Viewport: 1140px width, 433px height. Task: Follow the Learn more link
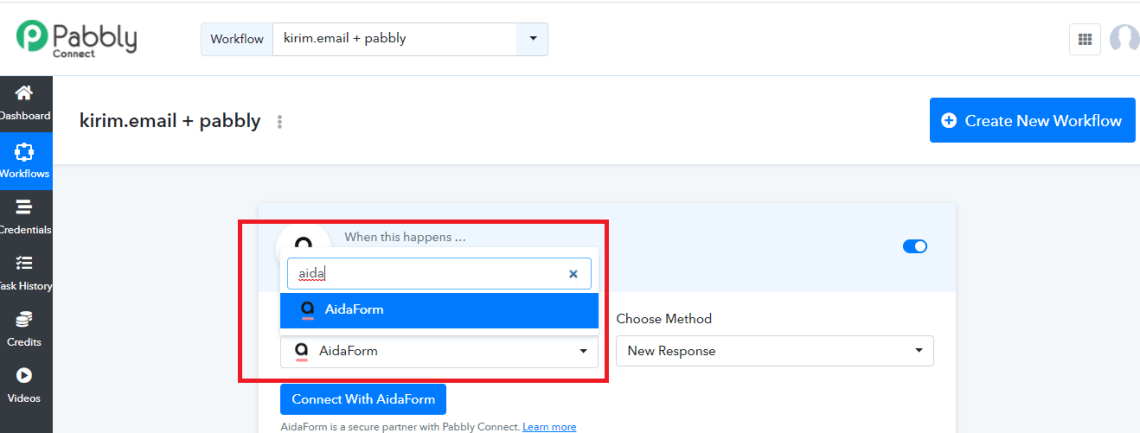[549, 427]
